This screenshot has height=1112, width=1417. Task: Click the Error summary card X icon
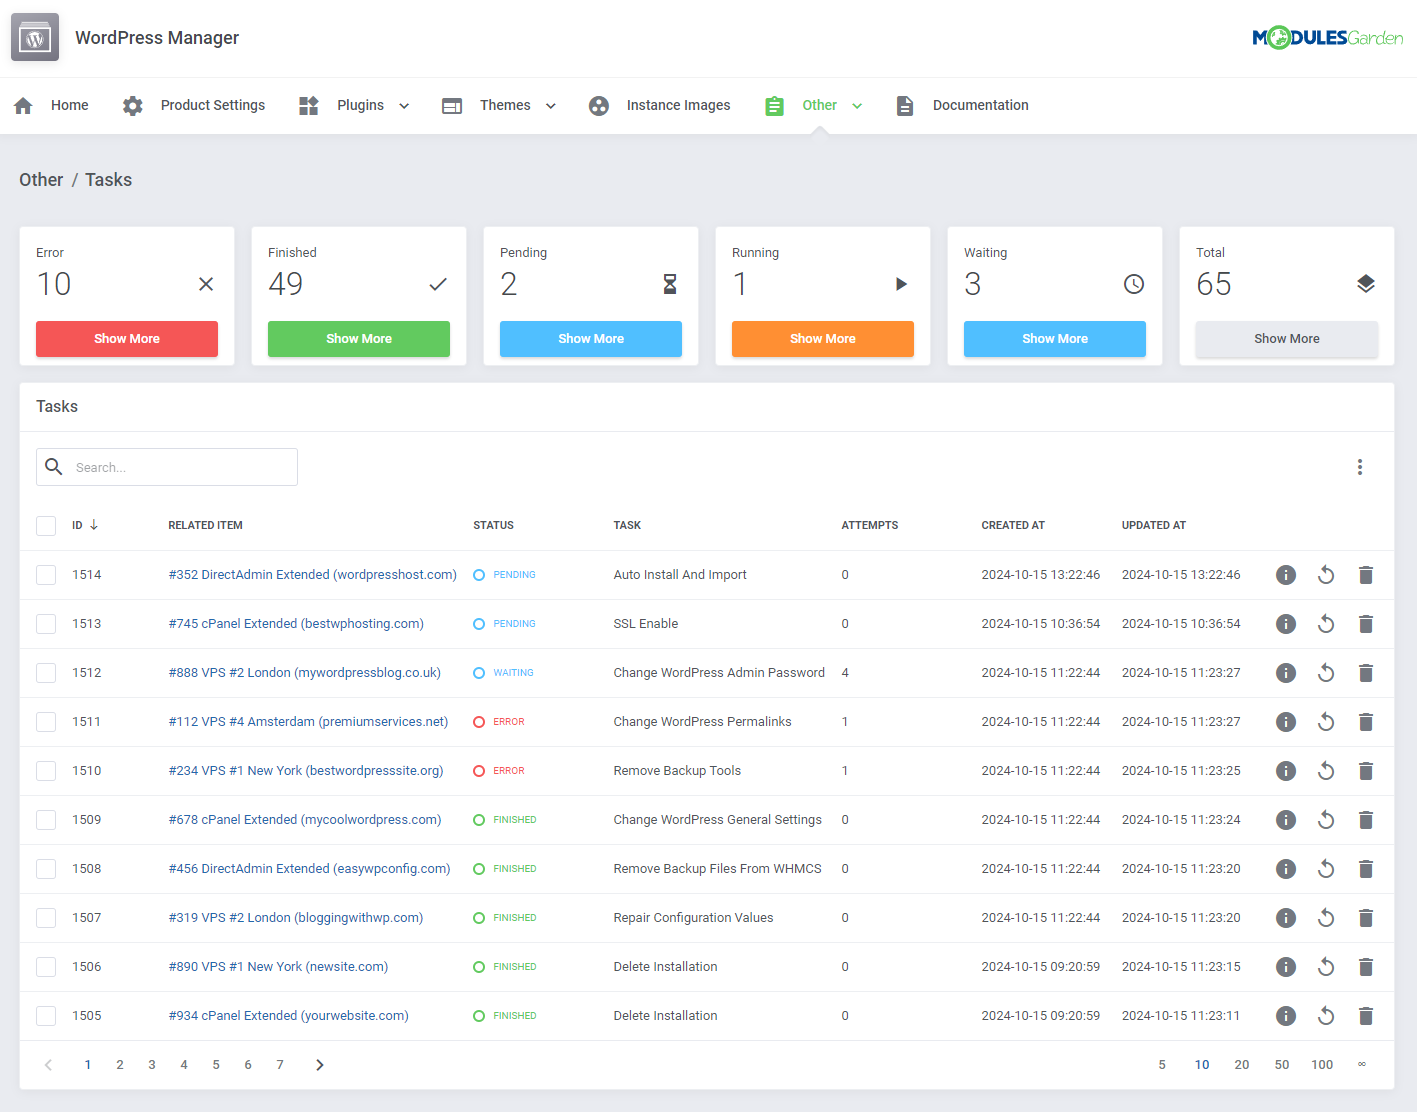click(206, 284)
